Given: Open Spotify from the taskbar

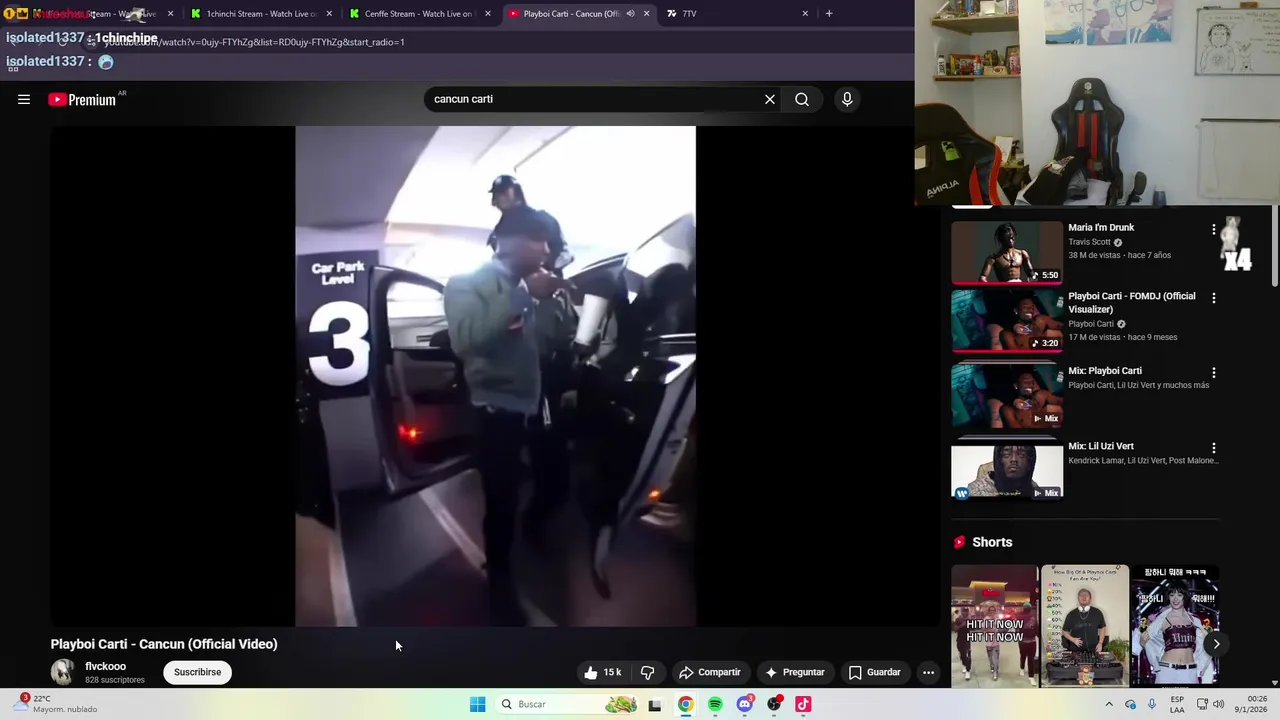Looking at the screenshot, I should (715, 704).
